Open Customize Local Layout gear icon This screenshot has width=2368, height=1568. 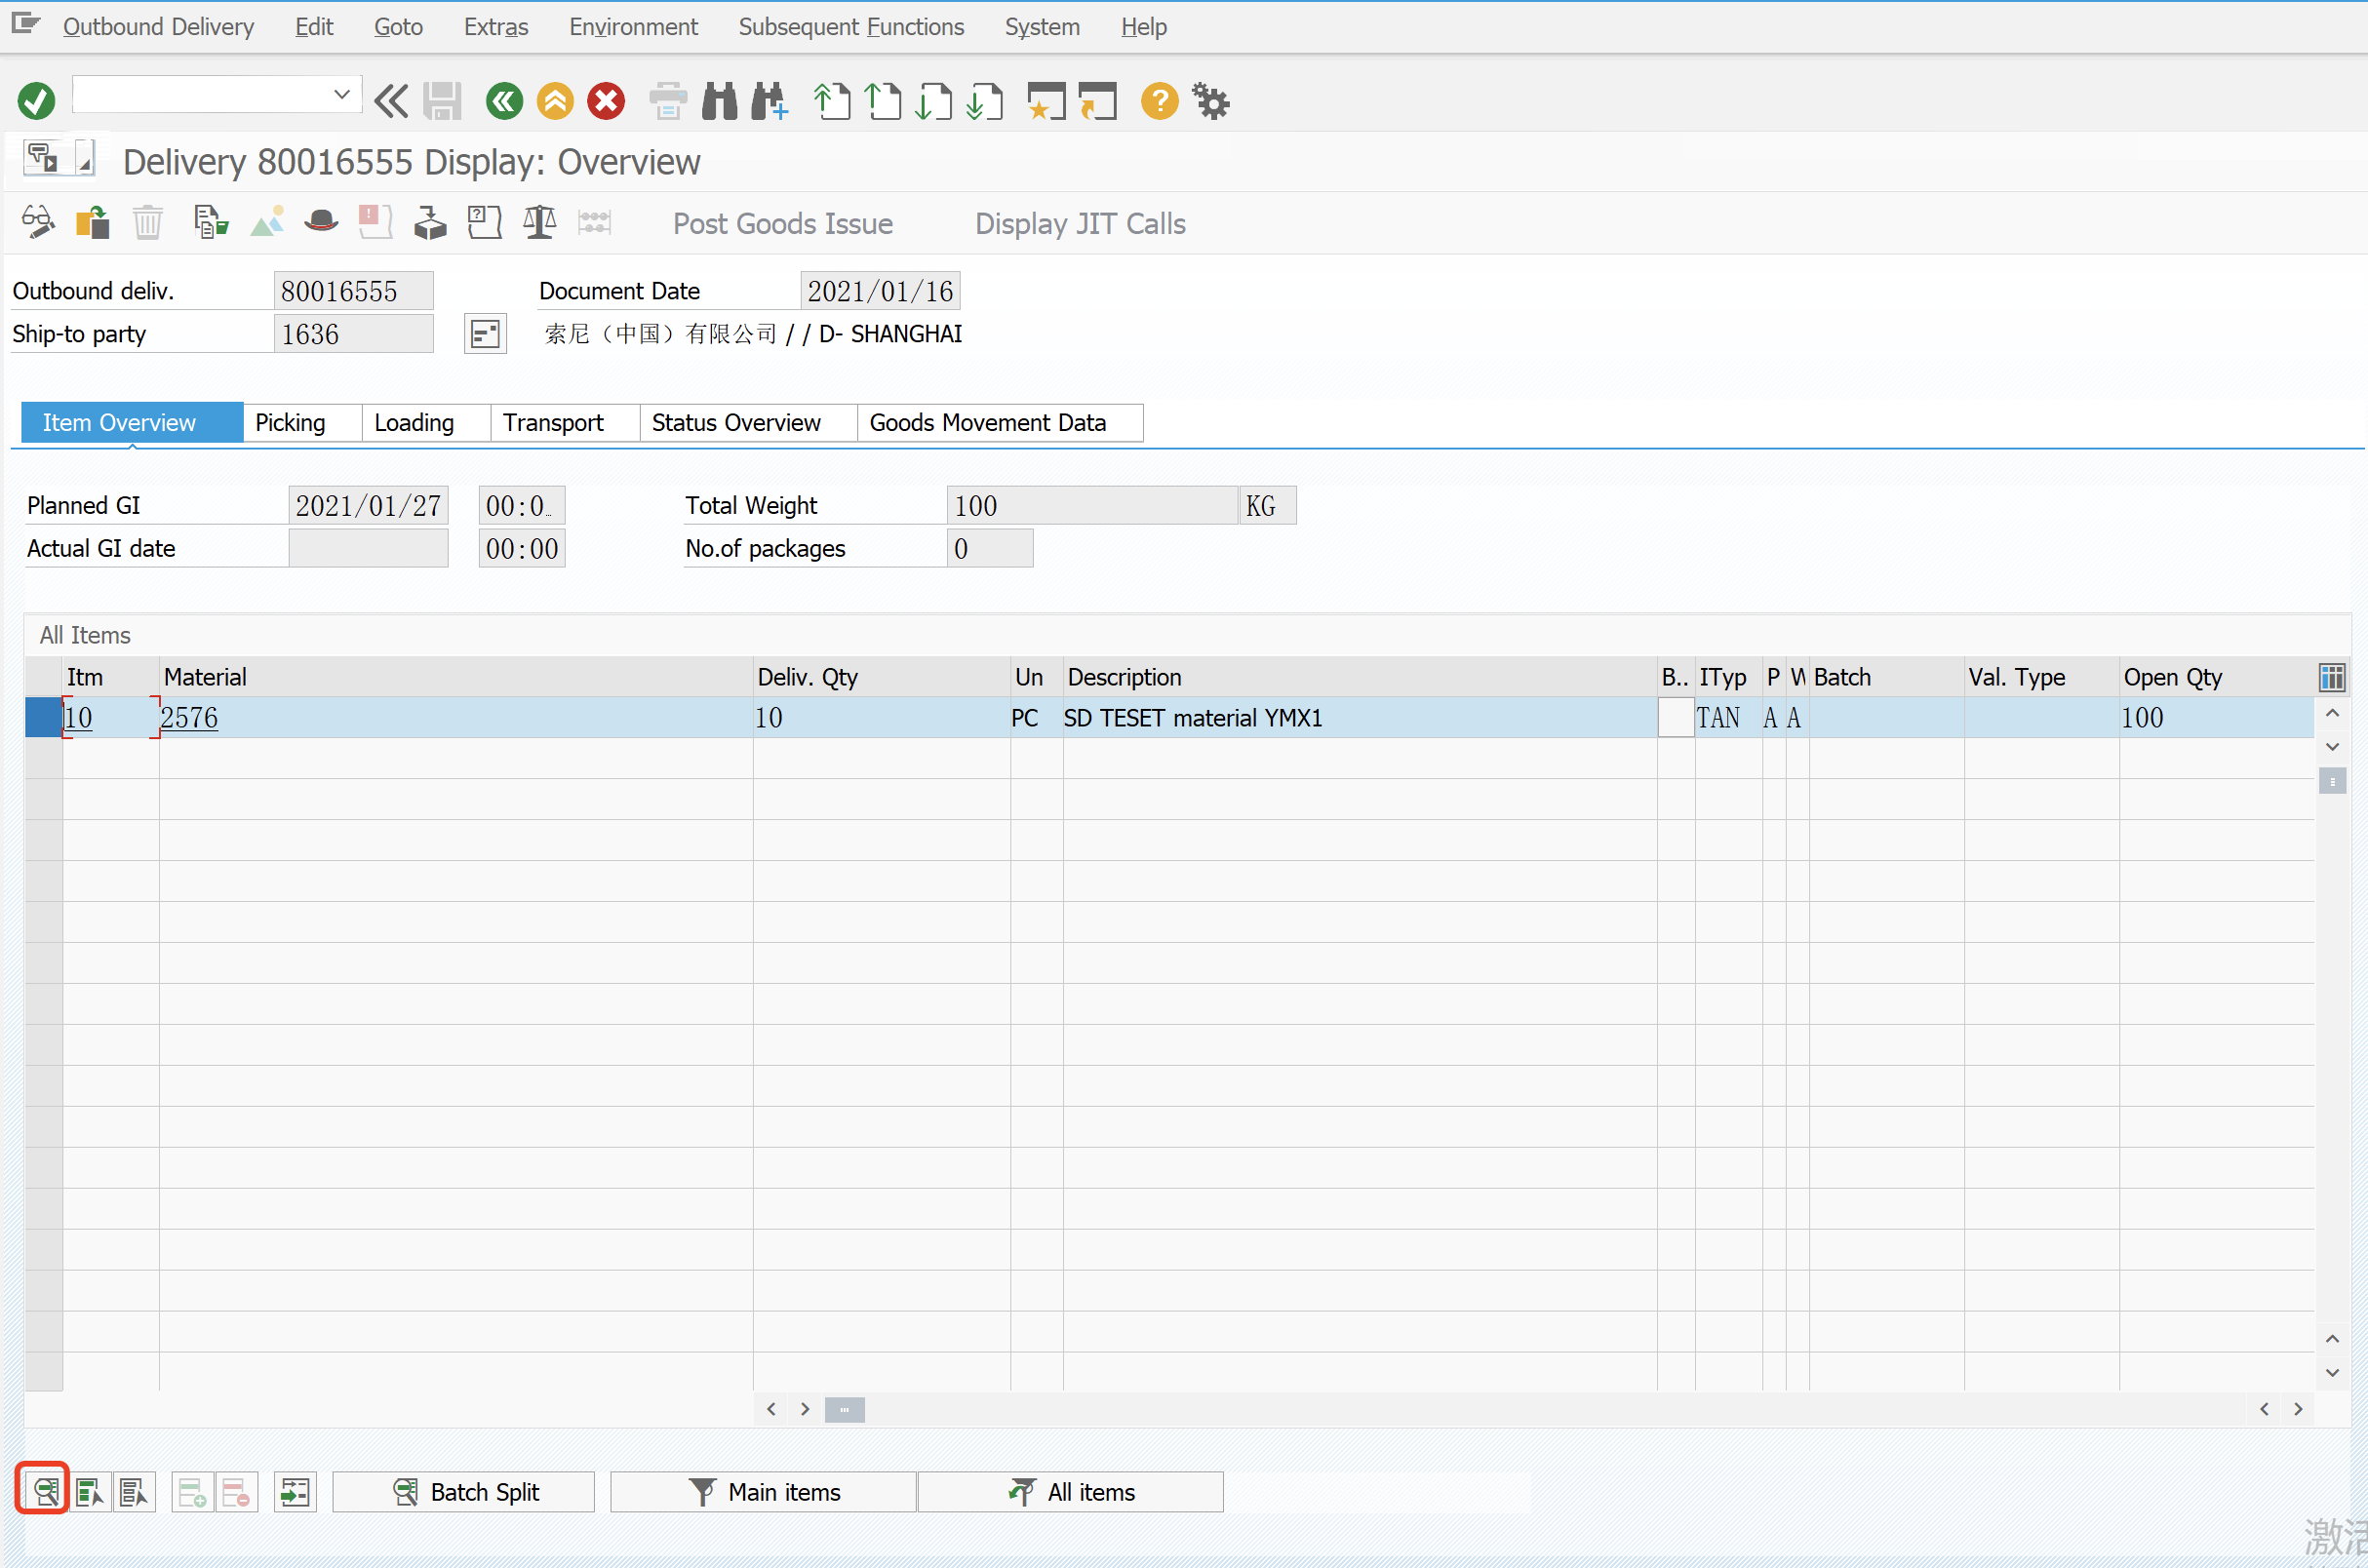pyautogui.click(x=1211, y=100)
